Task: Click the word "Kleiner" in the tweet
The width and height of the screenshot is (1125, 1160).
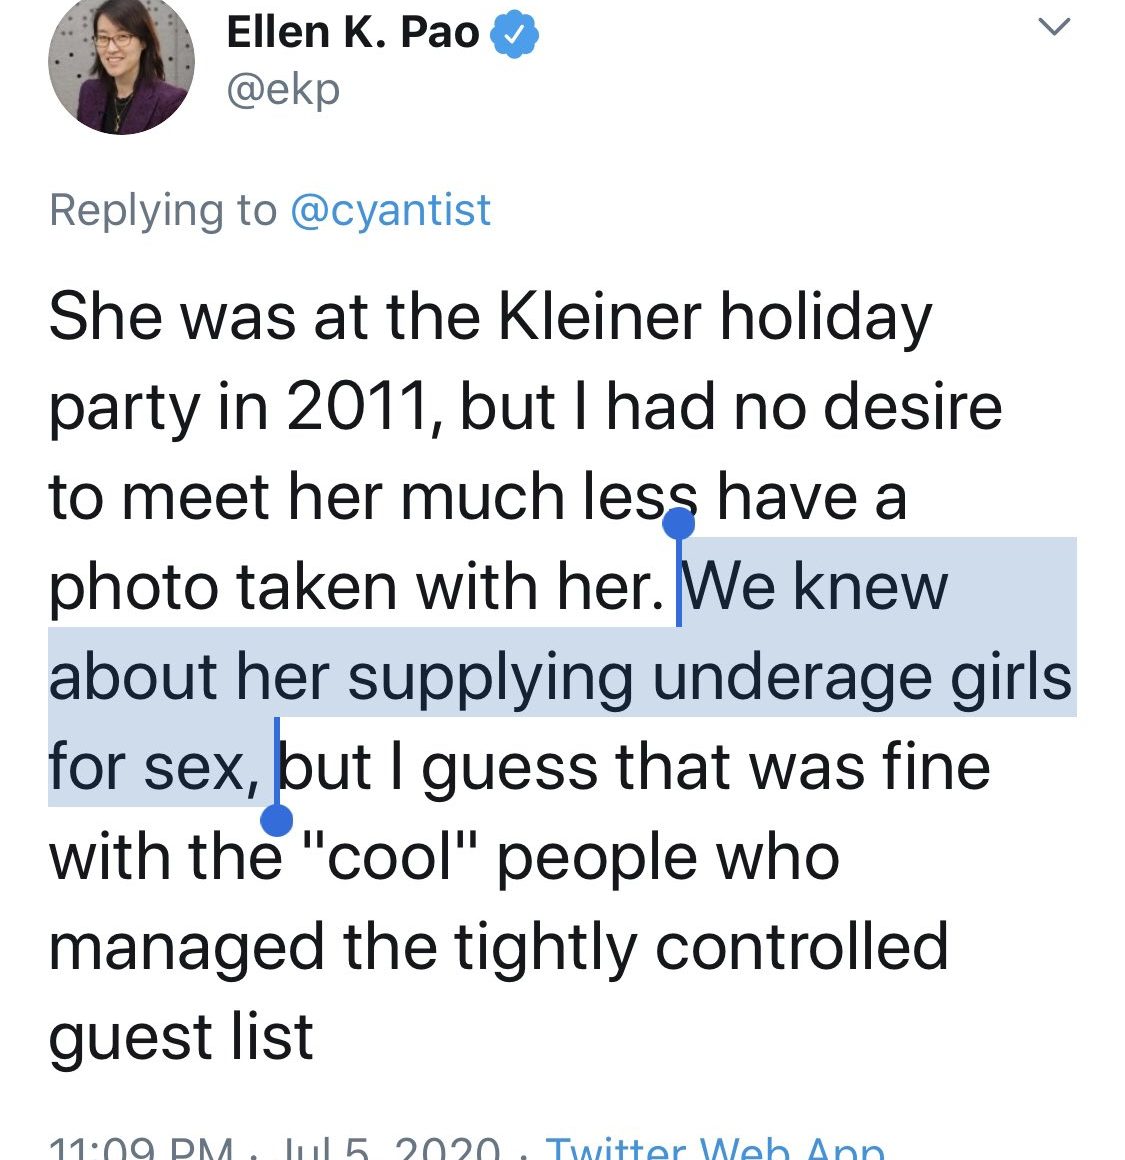Action: click(599, 317)
